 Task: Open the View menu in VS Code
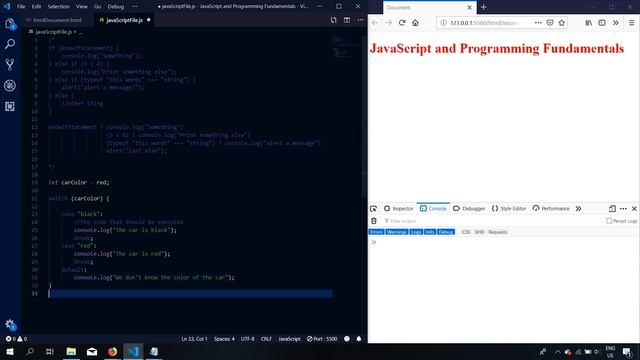click(x=82, y=7)
